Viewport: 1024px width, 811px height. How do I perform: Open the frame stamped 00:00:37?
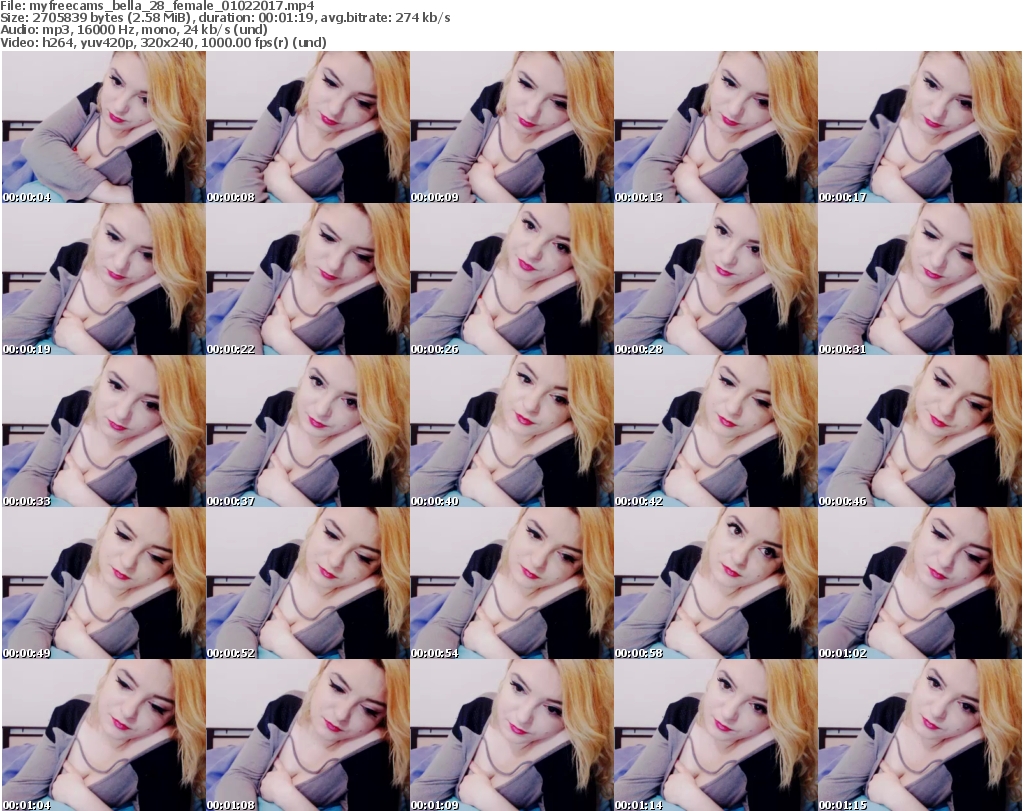(308, 432)
